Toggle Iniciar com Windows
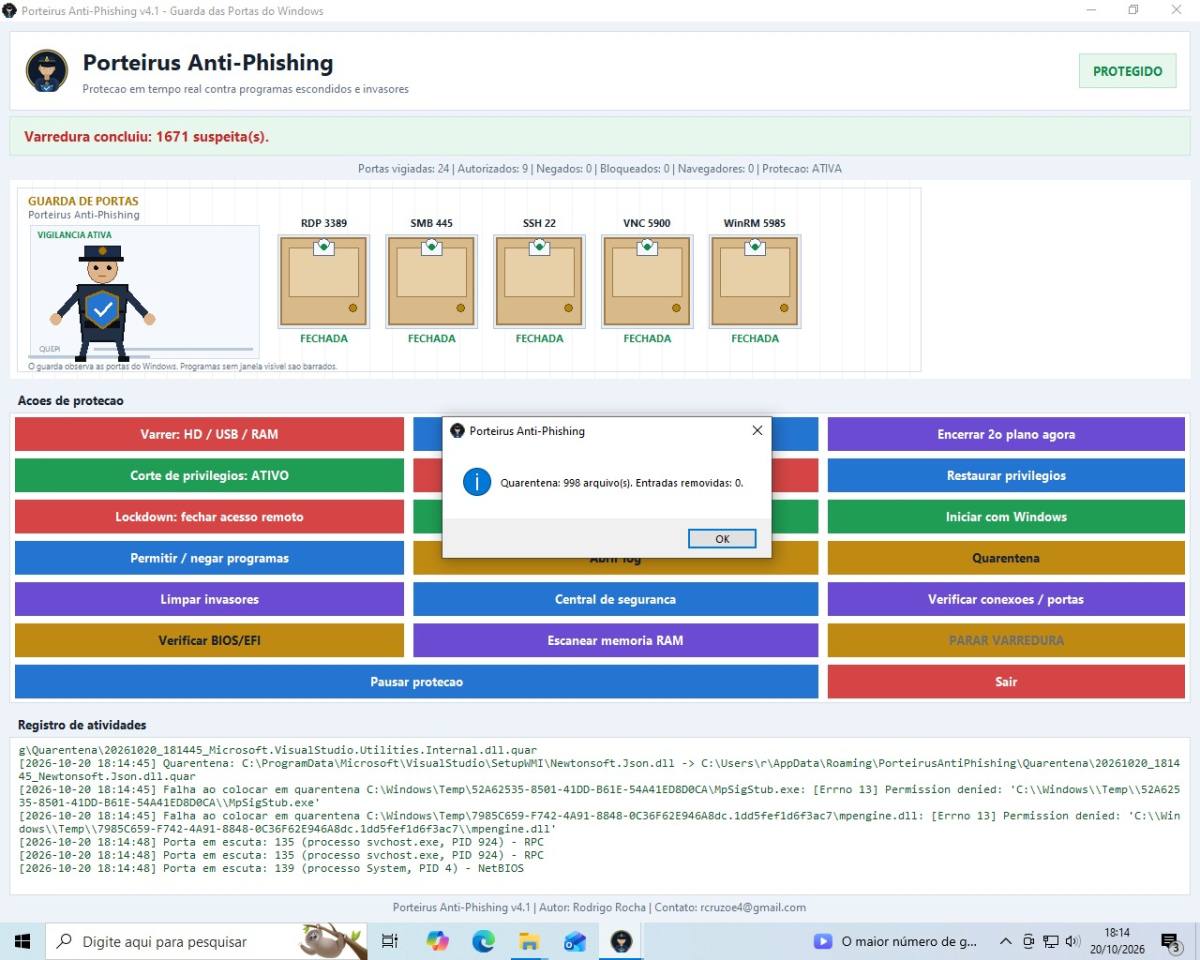Viewport: 1200px width, 960px height. pos(1006,516)
